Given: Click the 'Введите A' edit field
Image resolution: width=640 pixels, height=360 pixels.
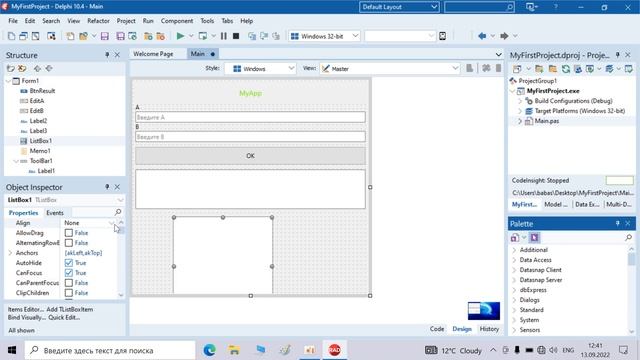Looking at the screenshot, I should click(250, 117).
